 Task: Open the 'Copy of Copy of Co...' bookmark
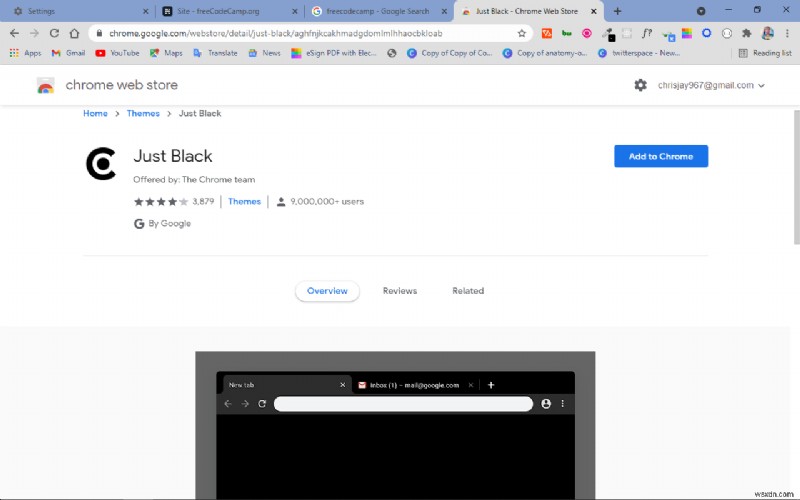tap(449, 53)
